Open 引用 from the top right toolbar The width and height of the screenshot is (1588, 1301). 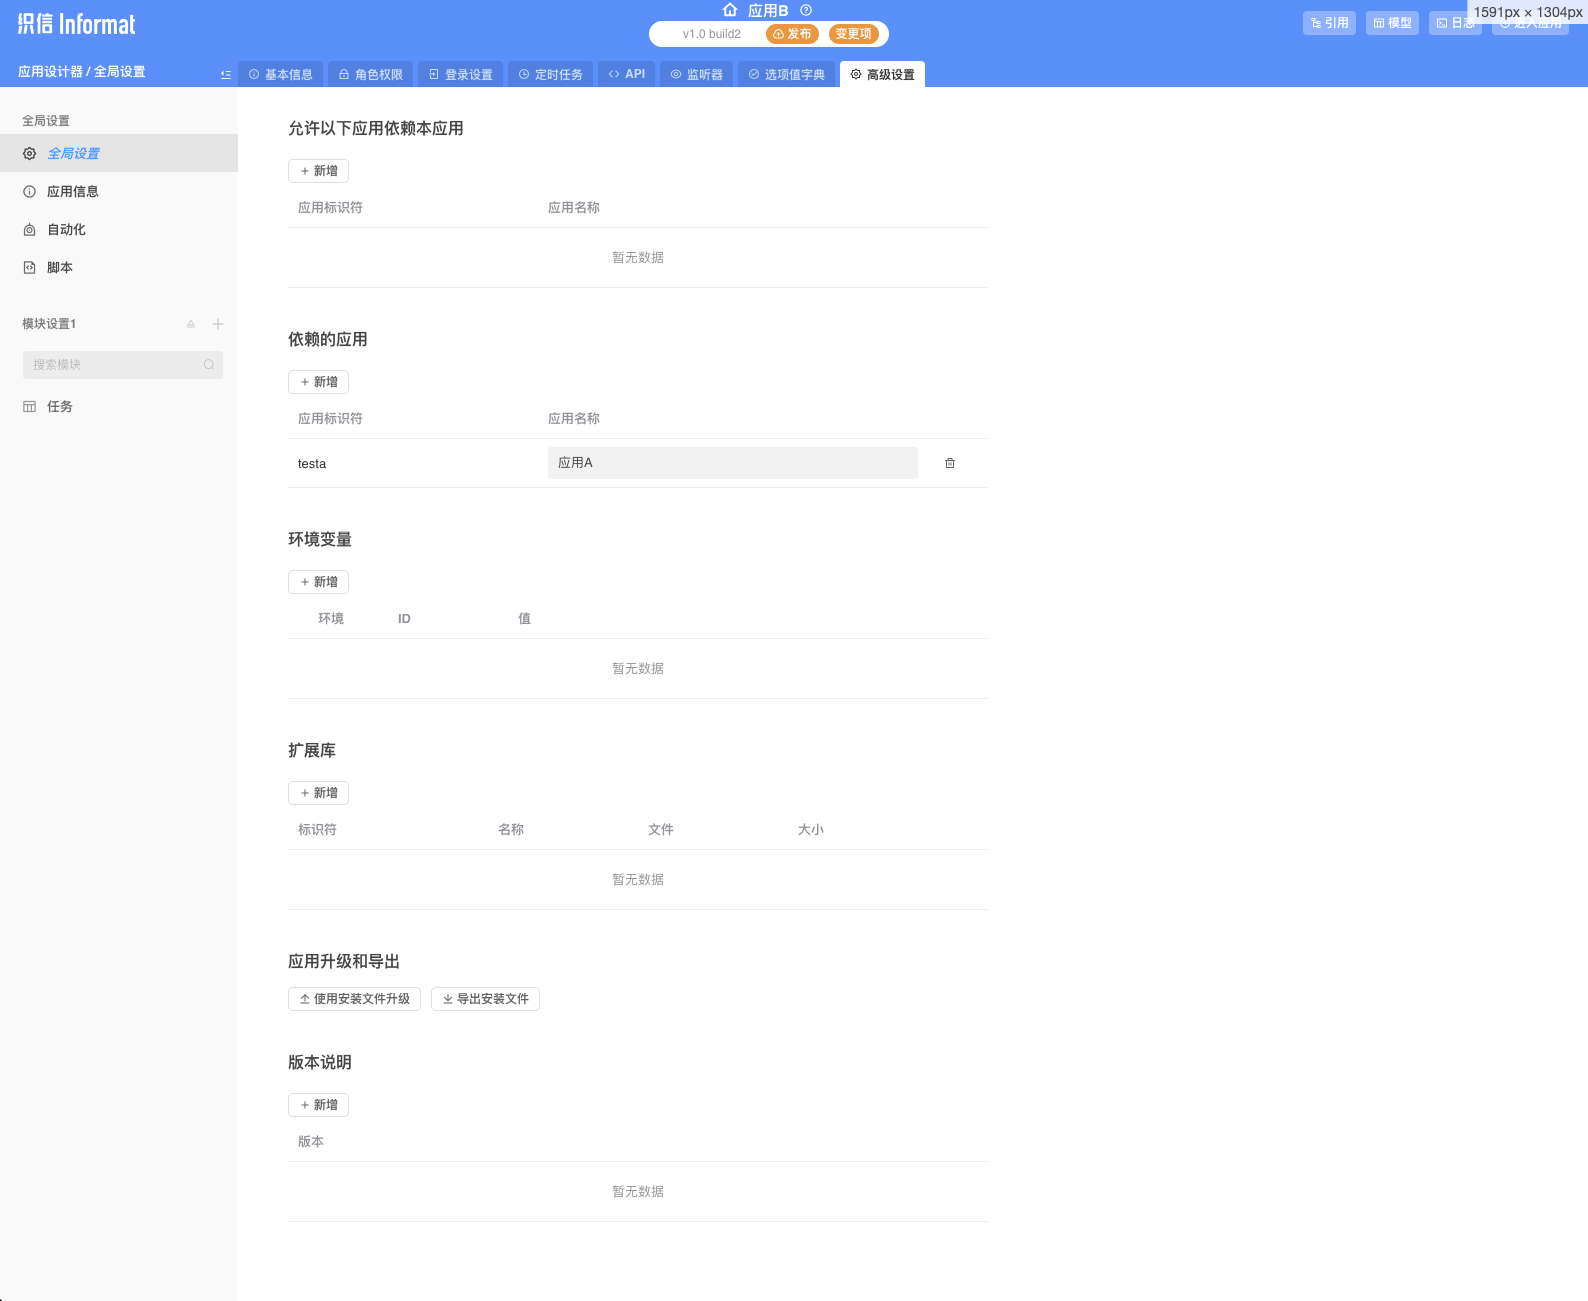1329,23
